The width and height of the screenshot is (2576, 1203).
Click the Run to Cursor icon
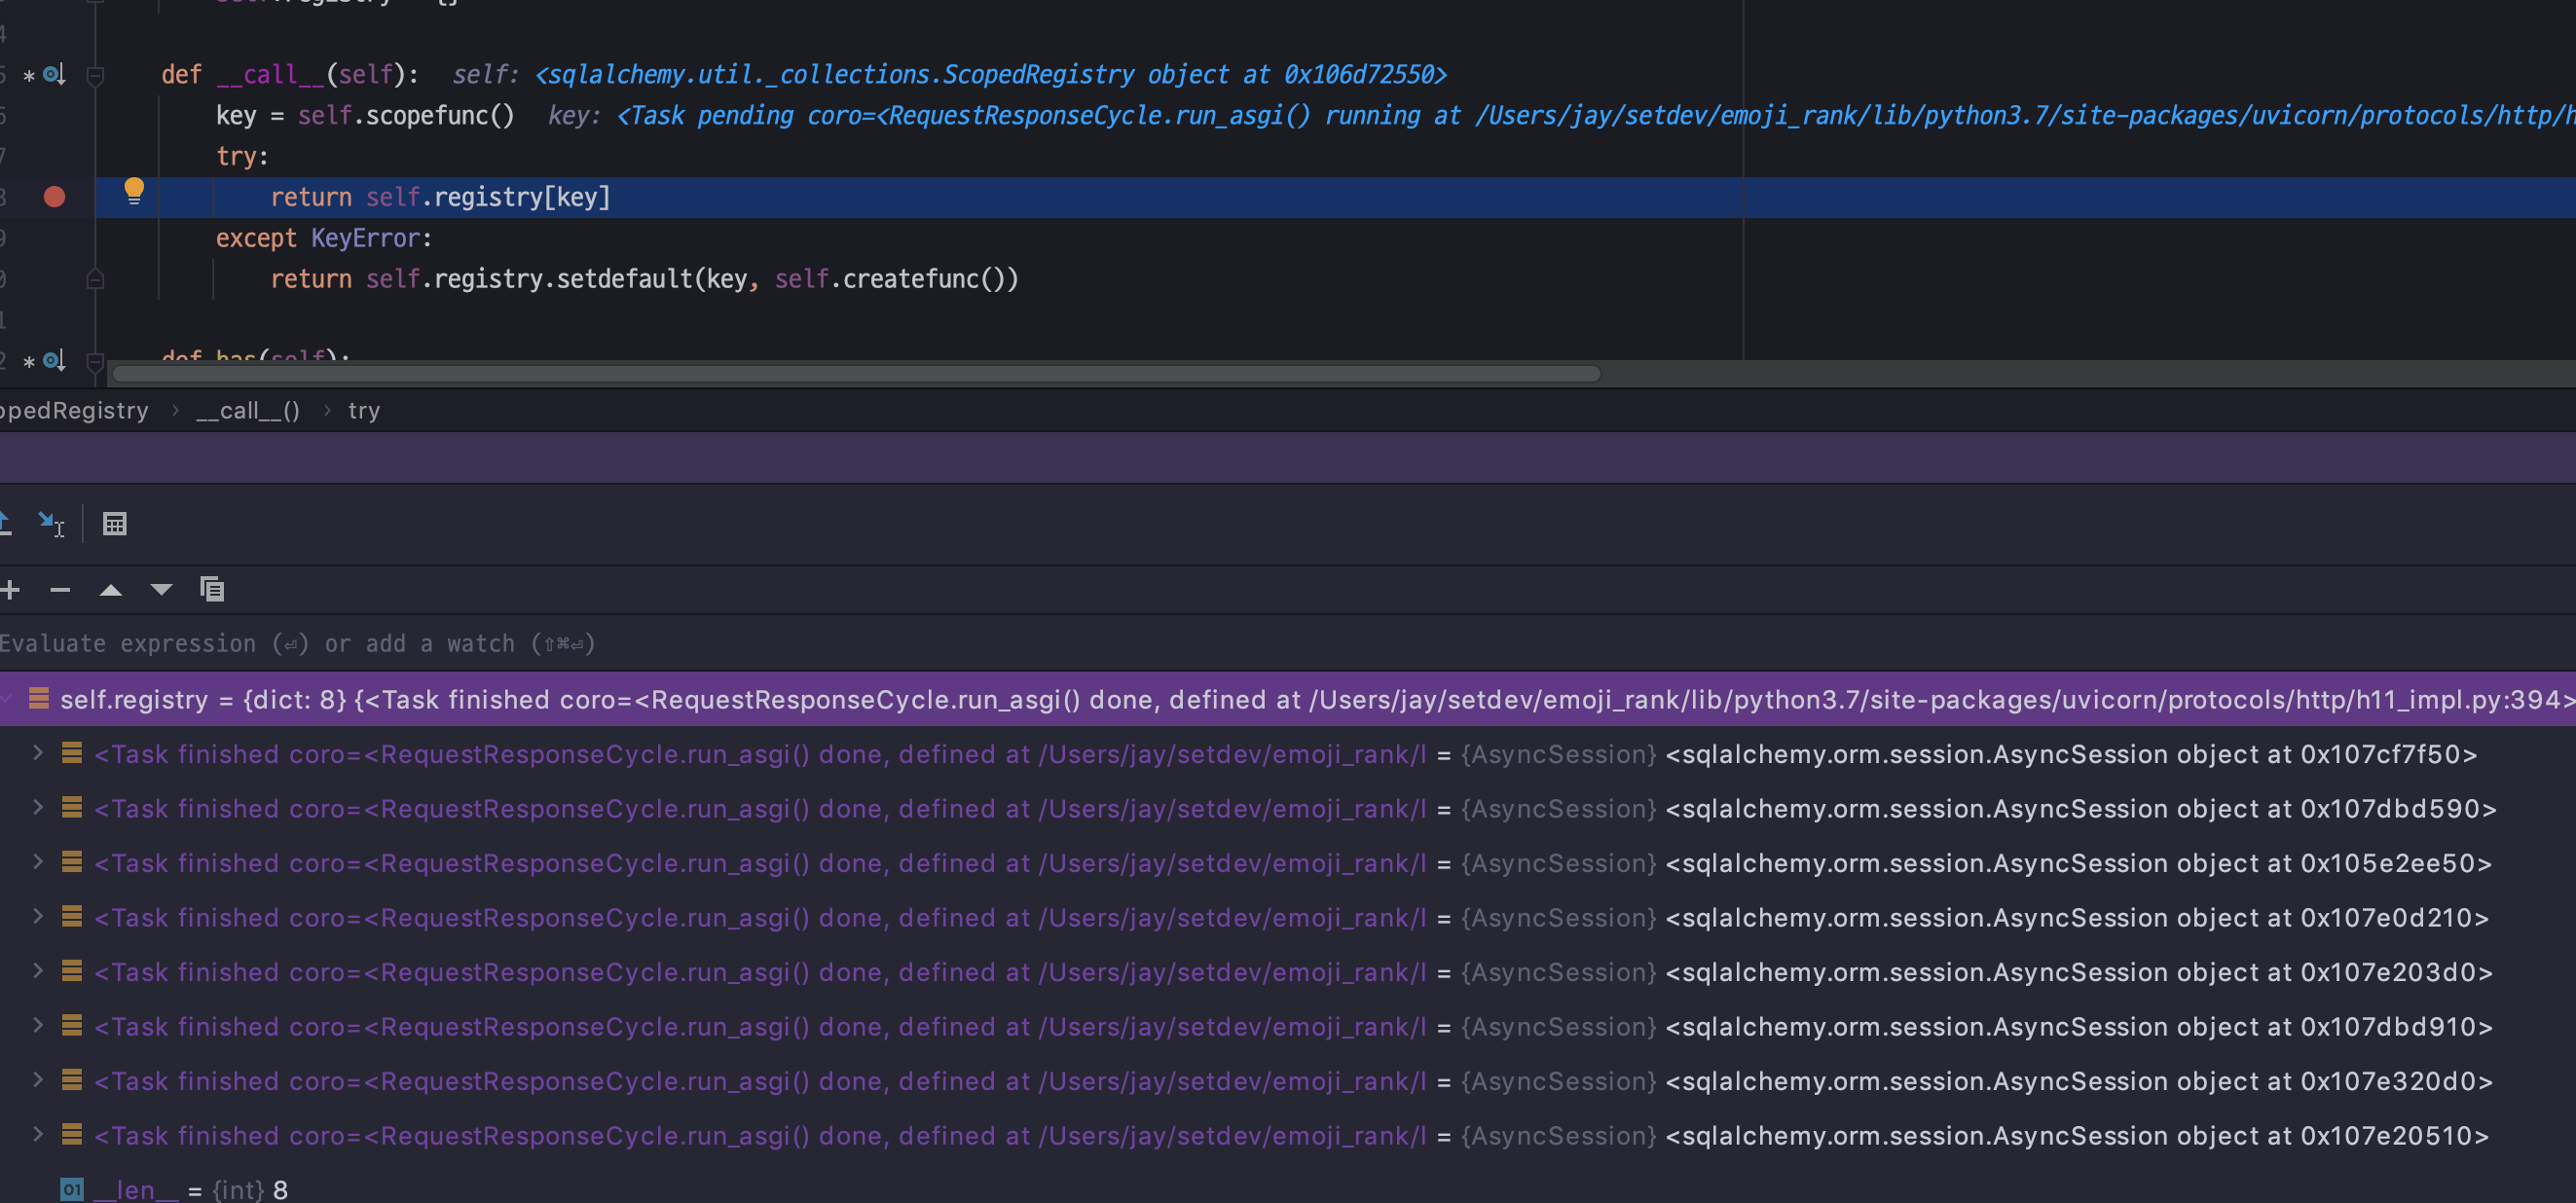click(x=50, y=523)
